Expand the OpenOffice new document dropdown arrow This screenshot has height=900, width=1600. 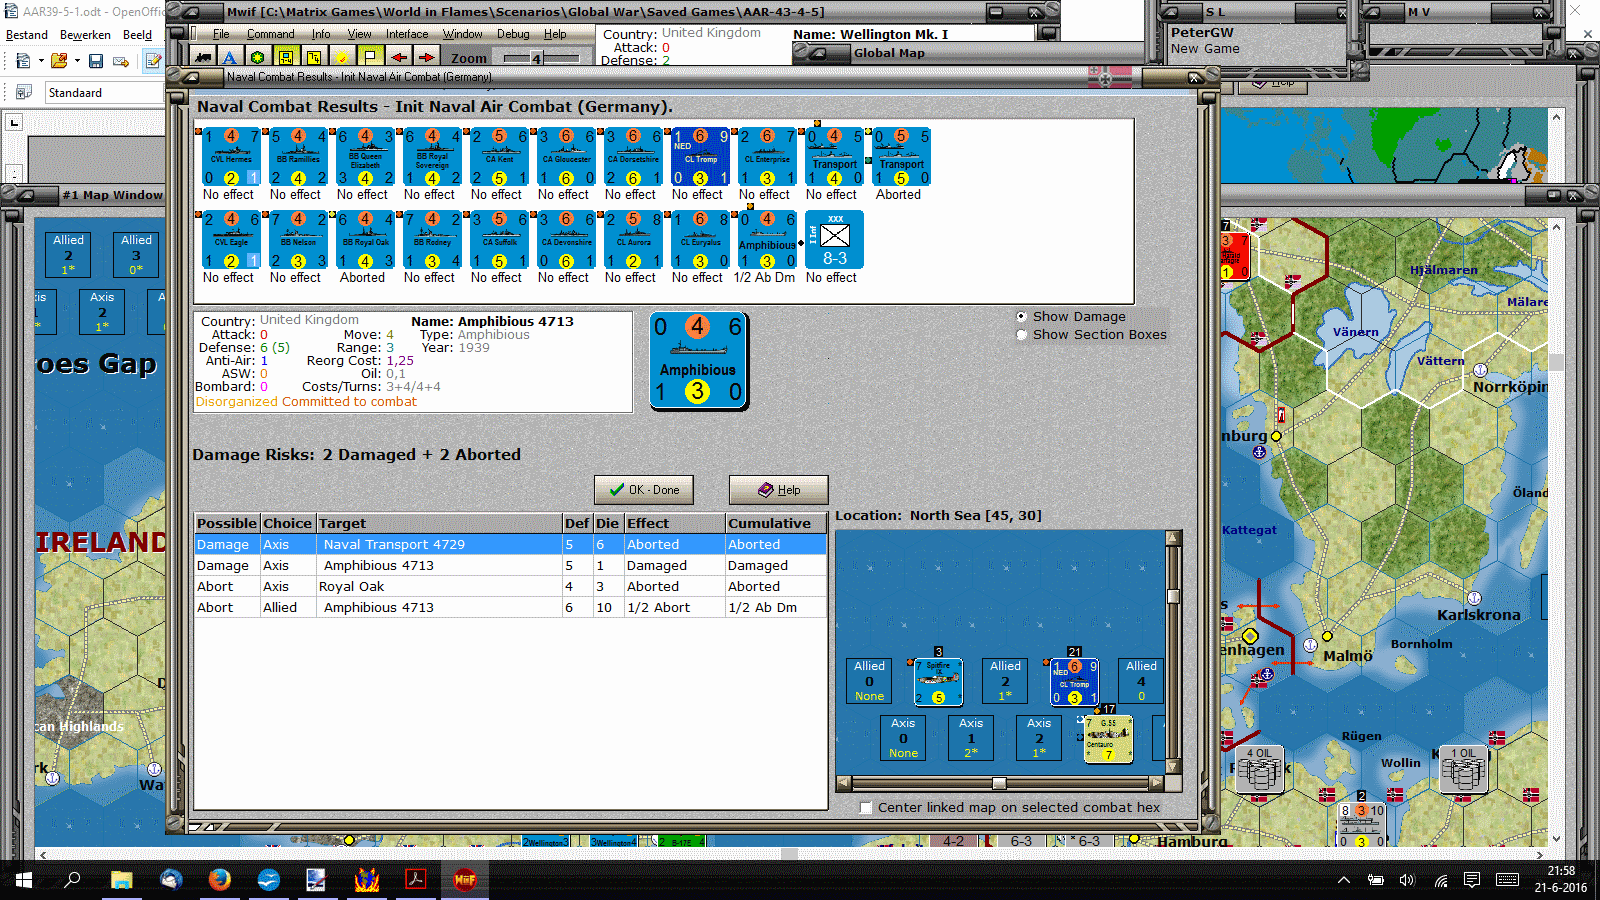pos(41,61)
